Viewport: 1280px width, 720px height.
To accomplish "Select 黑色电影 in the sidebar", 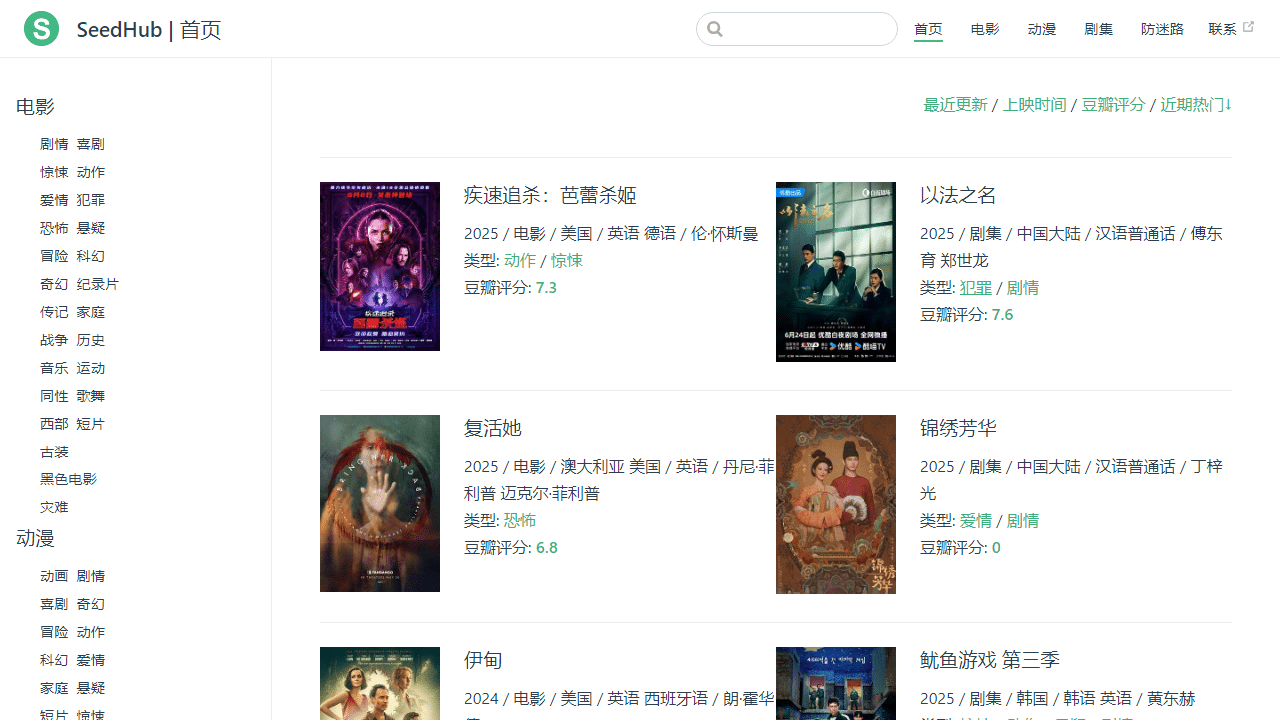I will tap(69, 479).
